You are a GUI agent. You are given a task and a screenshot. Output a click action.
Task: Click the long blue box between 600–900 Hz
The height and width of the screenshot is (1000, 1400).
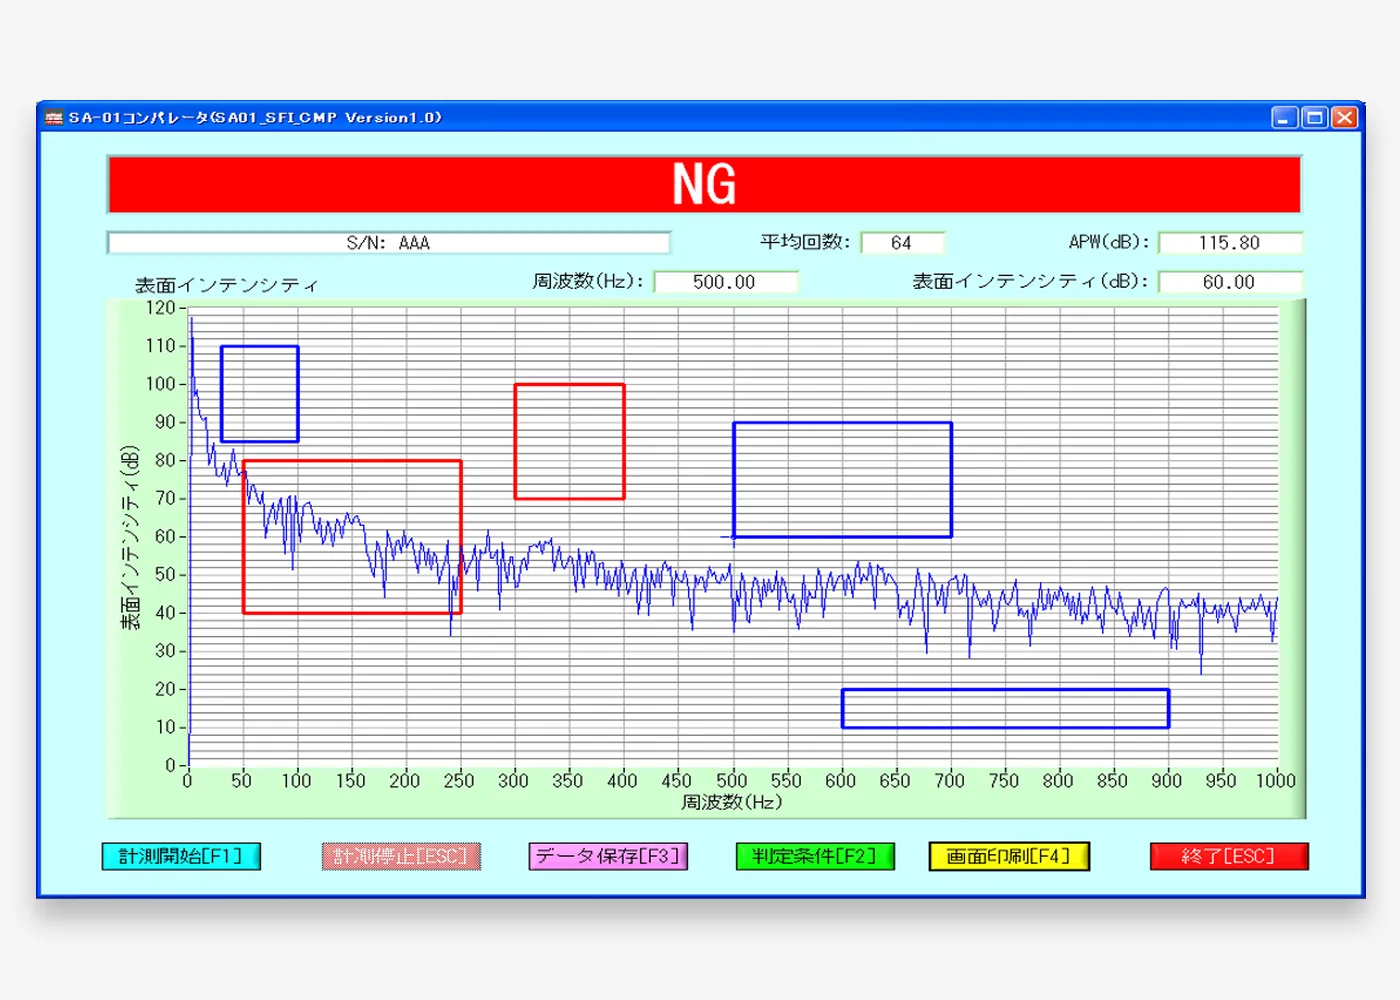point(1005,708)
